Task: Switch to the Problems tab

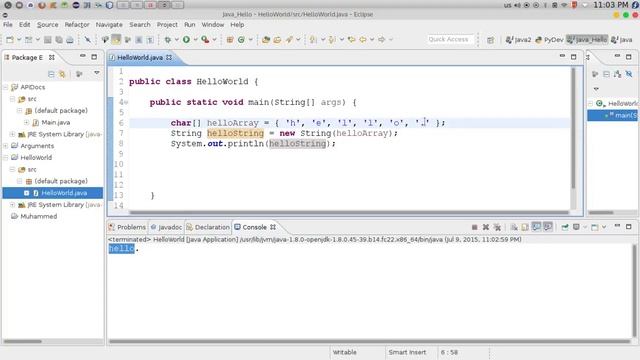Action: (127, 227)
